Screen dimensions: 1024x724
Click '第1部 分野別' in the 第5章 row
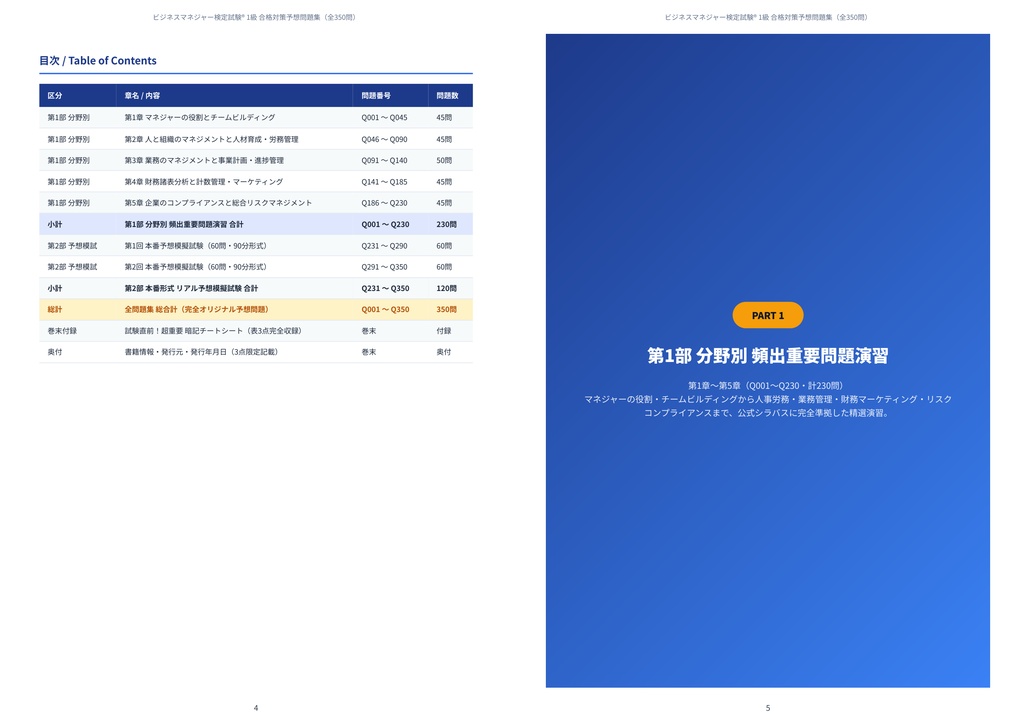tap(69, 203)
